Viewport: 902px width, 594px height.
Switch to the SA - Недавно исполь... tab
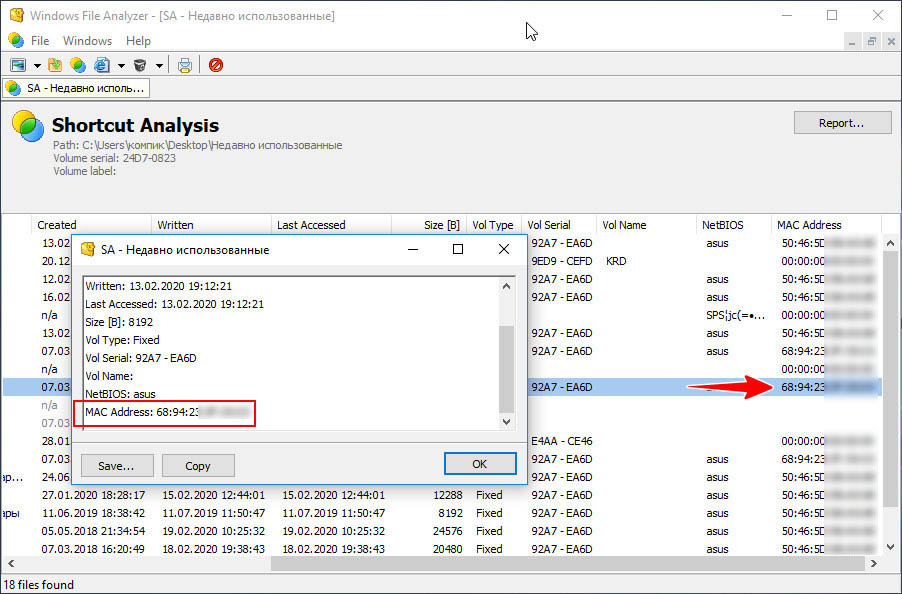click(x=77, y=88)
